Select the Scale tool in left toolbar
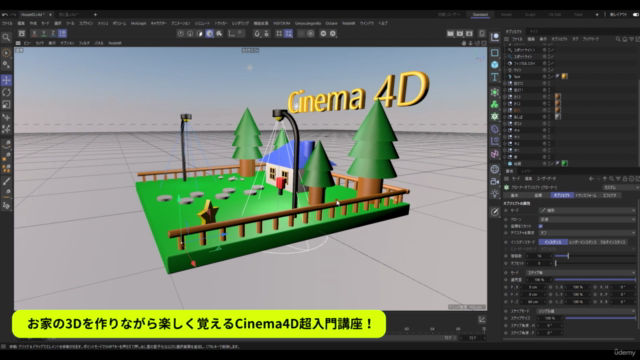The height and width of the screenshot is (360, 640). coord(7,104)
